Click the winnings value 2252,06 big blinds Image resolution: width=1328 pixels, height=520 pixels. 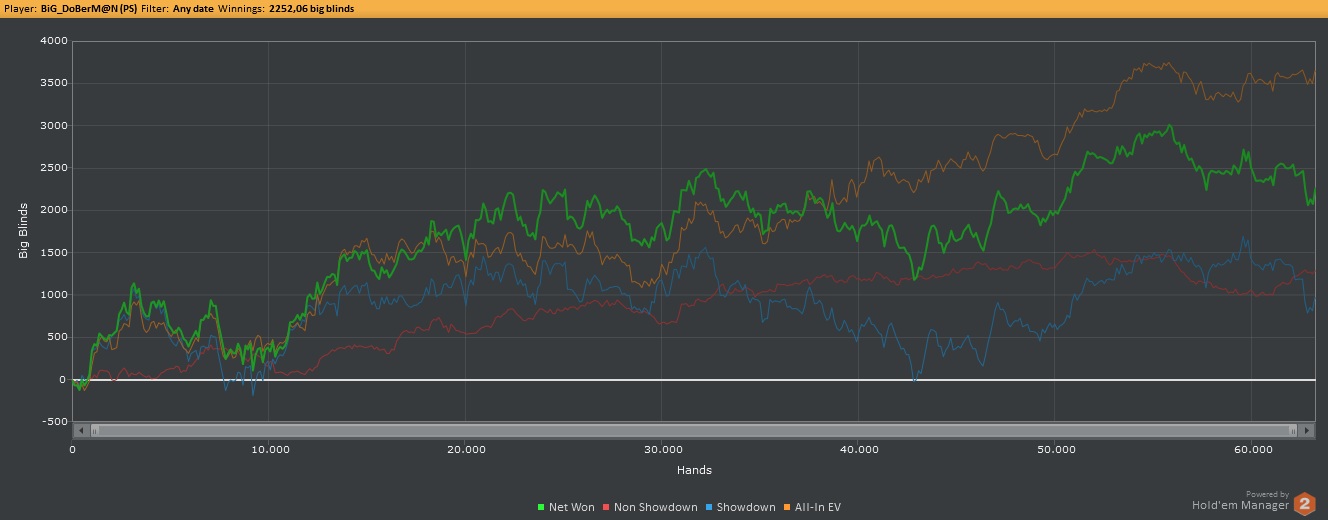[311, 9]
